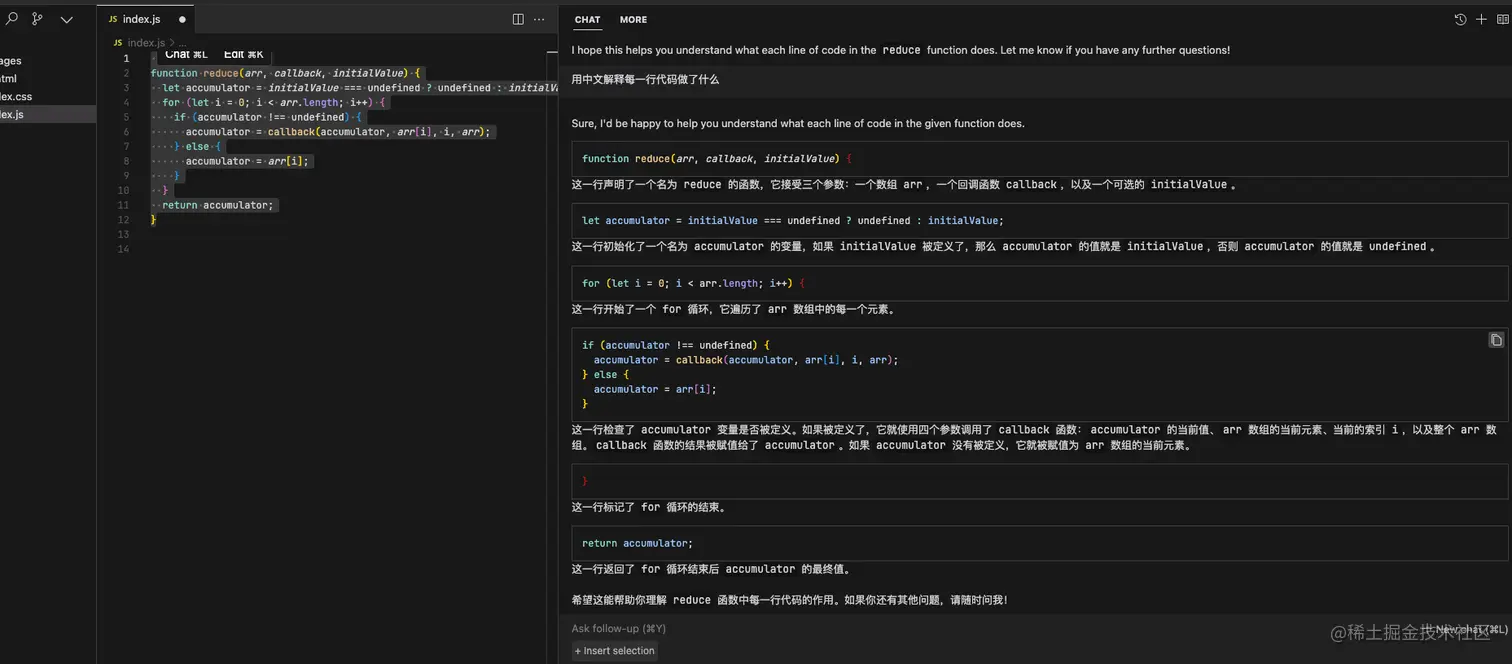Image resolution: width=1512 pixels, height=664 pixels.
Task: Click the unsaved-changes dot on the index.js tab
Action: (181, 18)
